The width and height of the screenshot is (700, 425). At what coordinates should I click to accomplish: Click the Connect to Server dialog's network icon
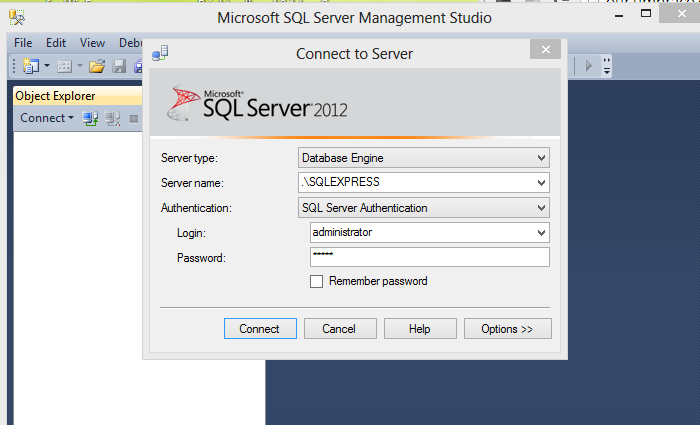(x=160, y=54)
